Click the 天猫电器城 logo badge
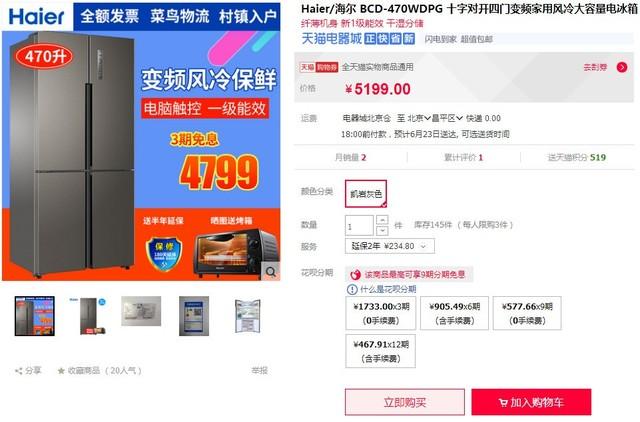 332,38
